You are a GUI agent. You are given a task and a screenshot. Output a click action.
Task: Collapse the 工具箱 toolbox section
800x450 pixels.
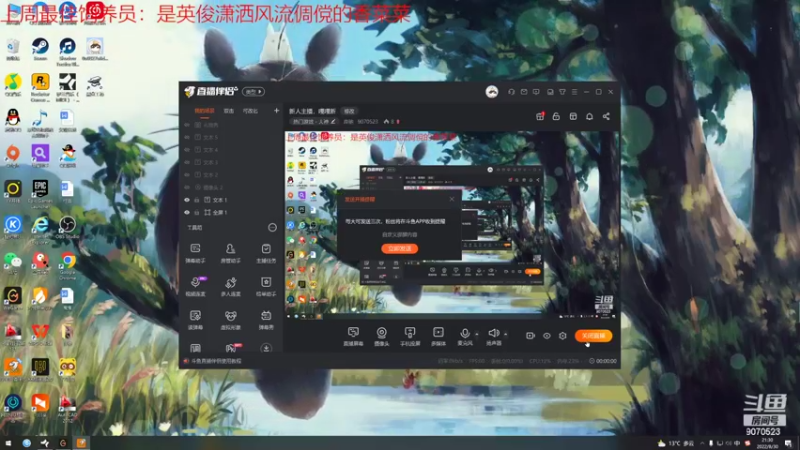point(272,228)
